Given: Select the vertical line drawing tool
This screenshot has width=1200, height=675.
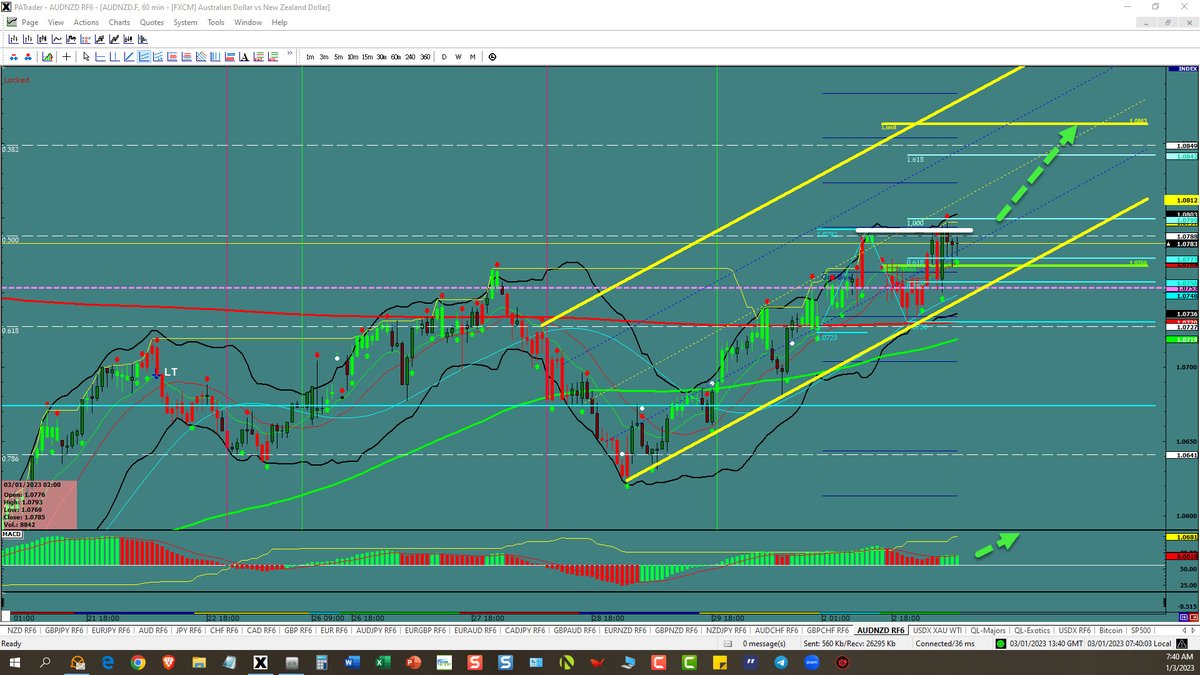Looking at the screenshot, I should point(115,57).
